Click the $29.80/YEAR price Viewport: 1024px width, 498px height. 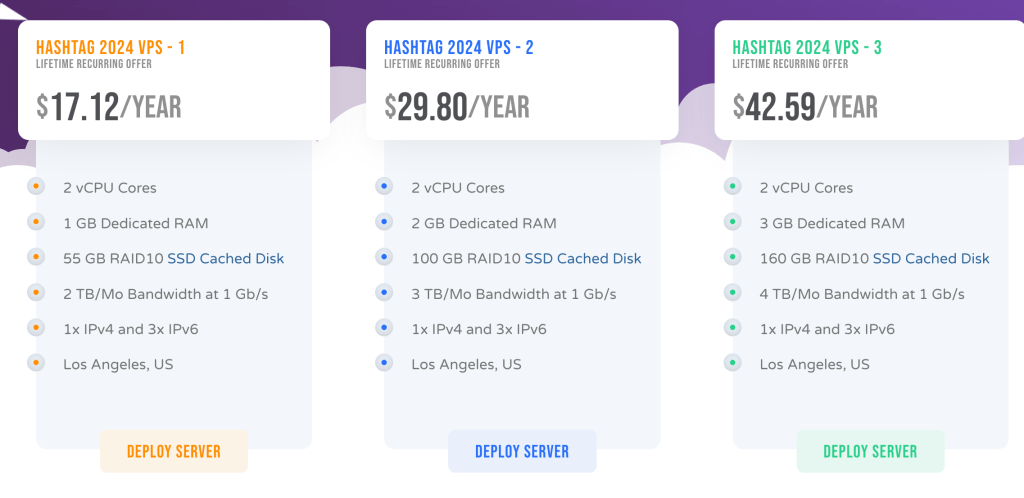(456, 107)
